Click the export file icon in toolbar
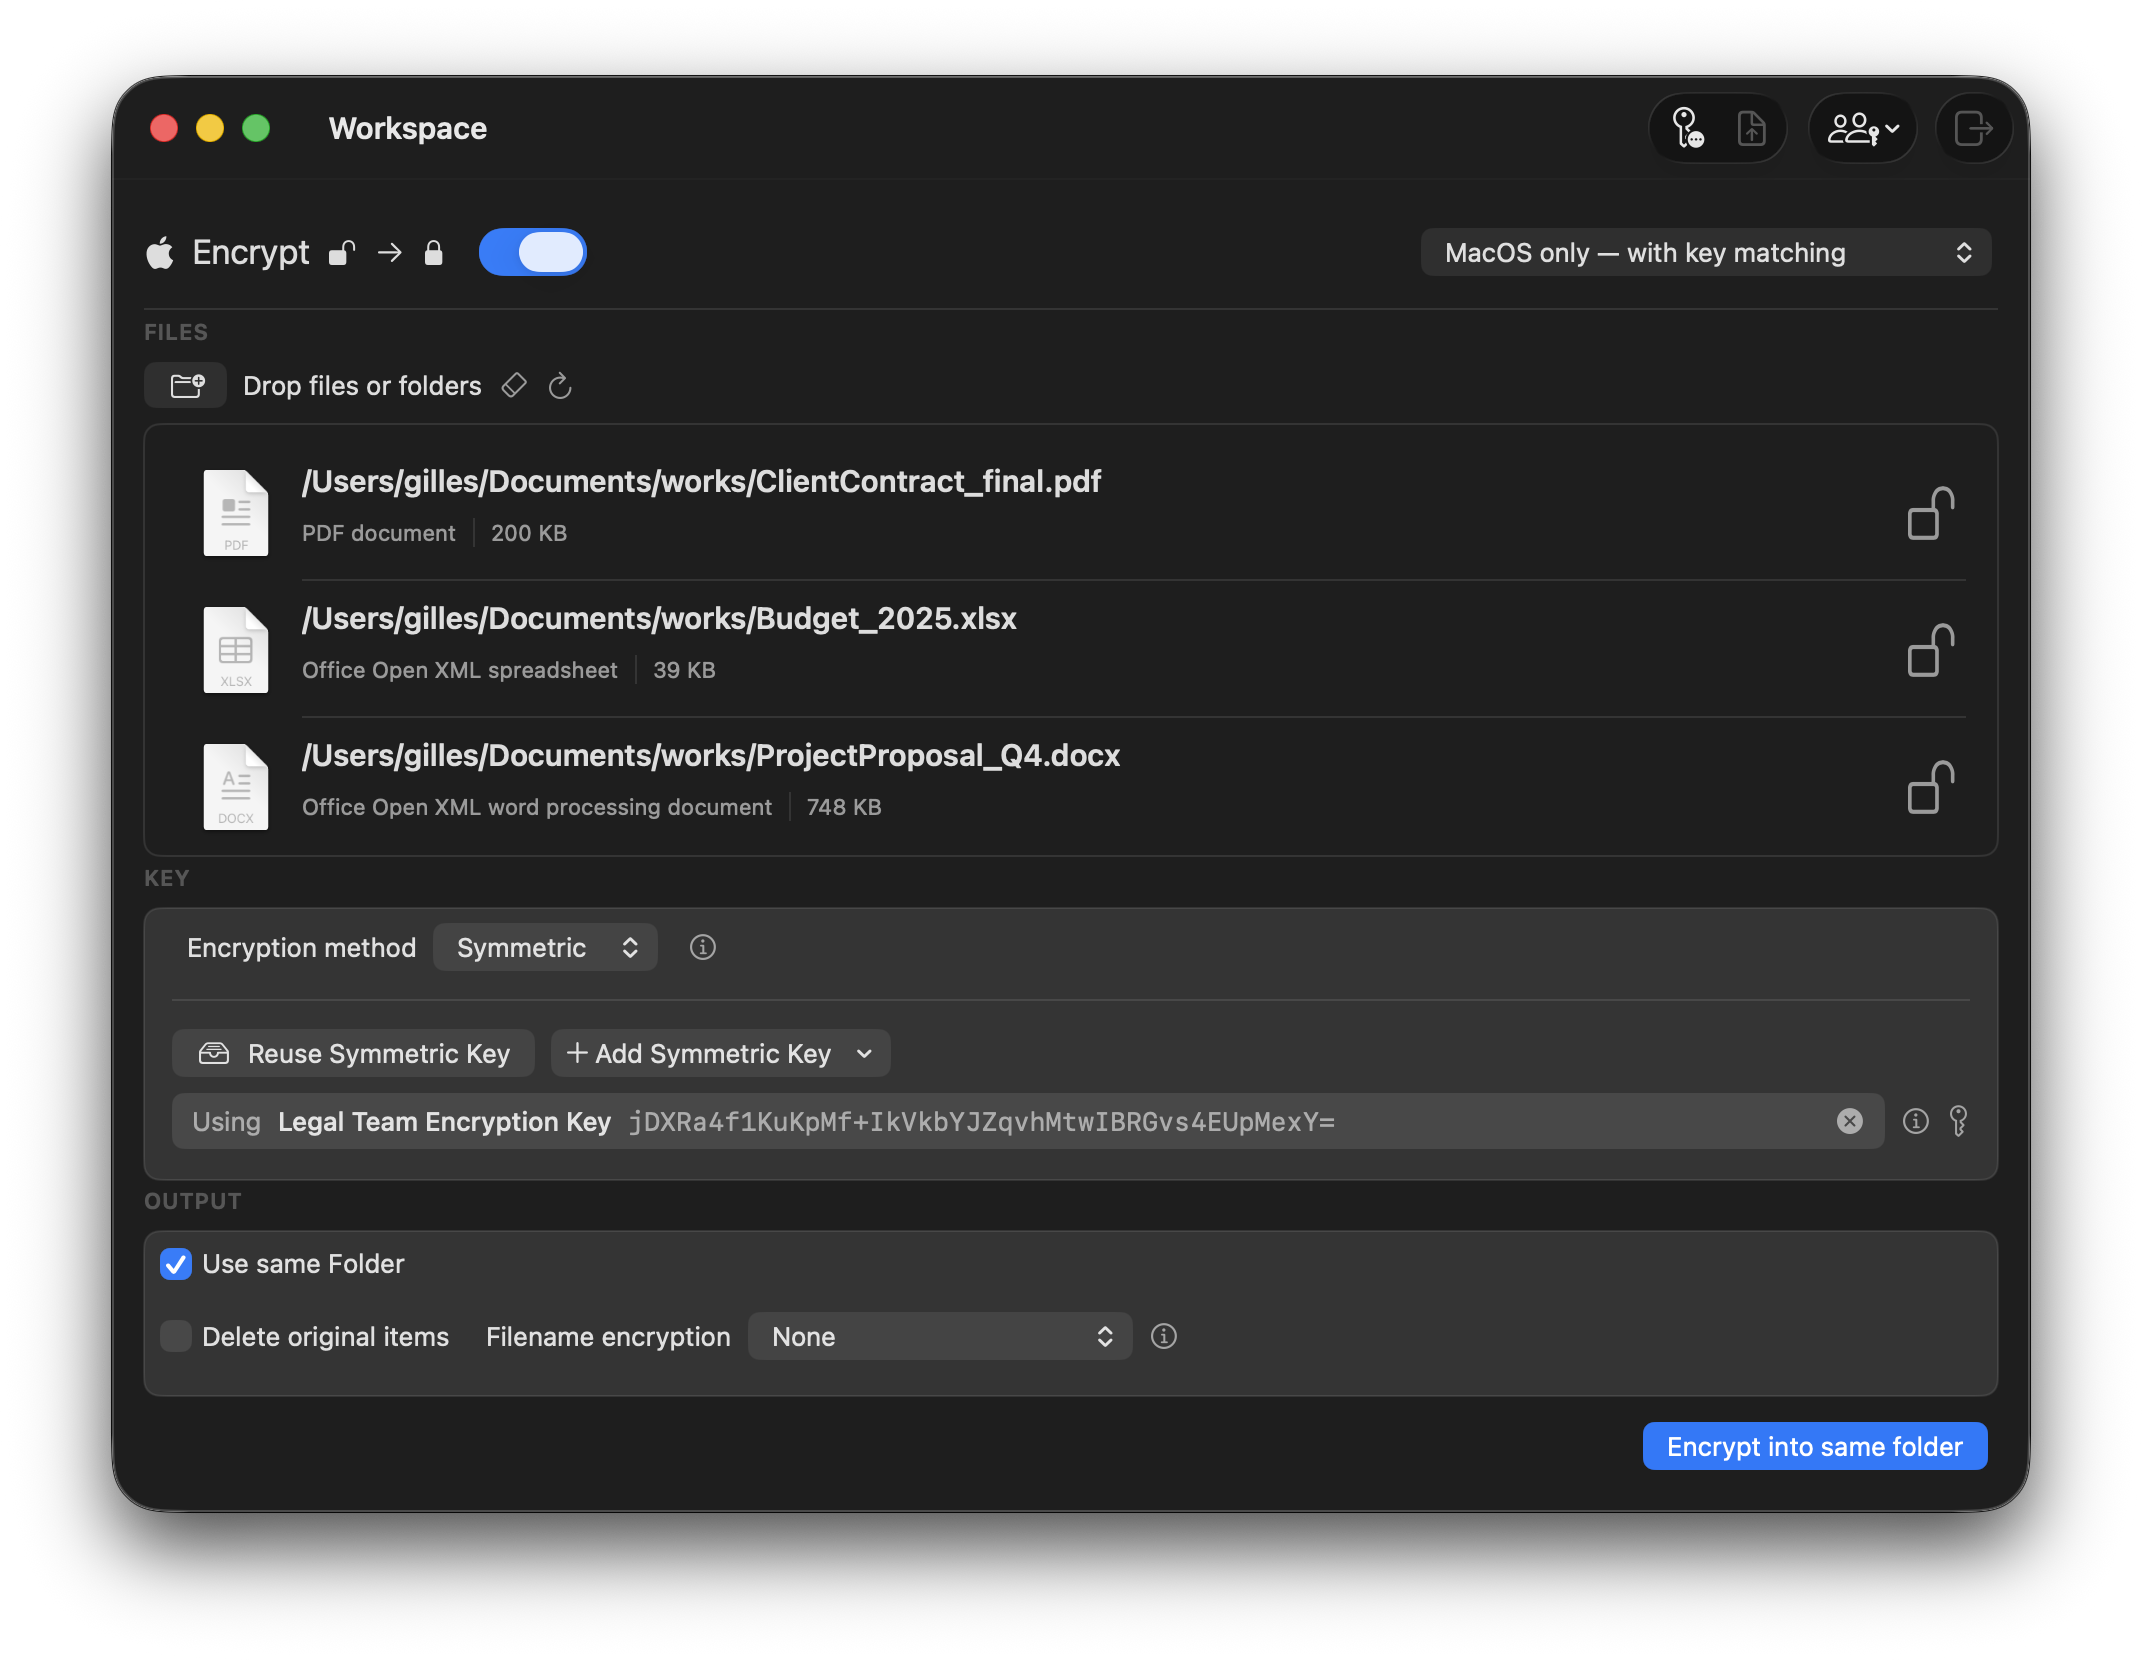 (1750, 129)
